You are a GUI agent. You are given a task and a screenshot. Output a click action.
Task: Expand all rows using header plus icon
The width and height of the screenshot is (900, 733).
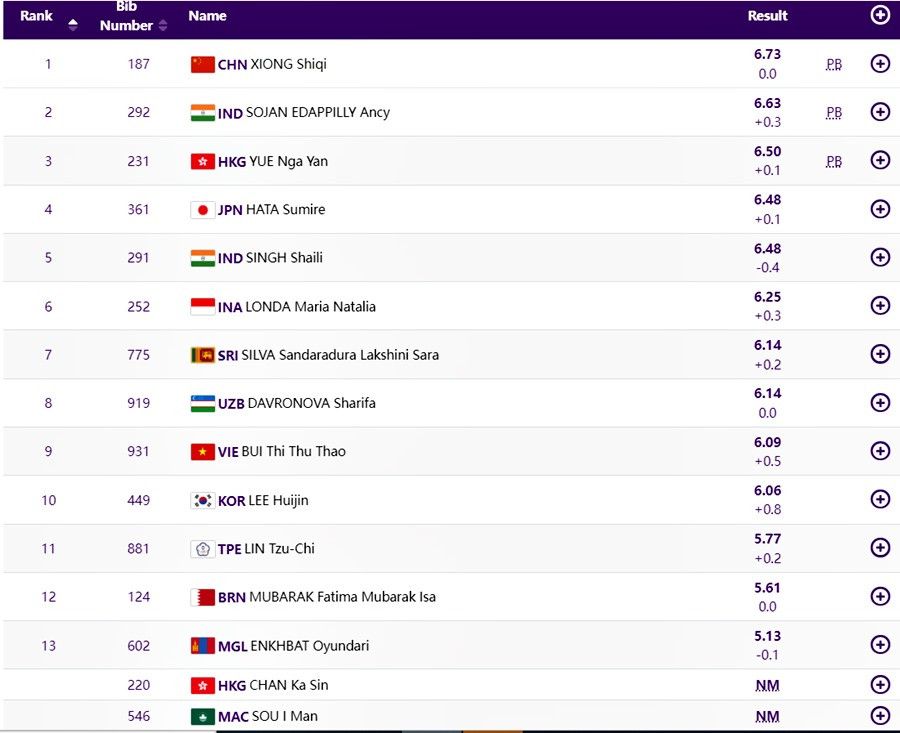[x=880, y=15]
